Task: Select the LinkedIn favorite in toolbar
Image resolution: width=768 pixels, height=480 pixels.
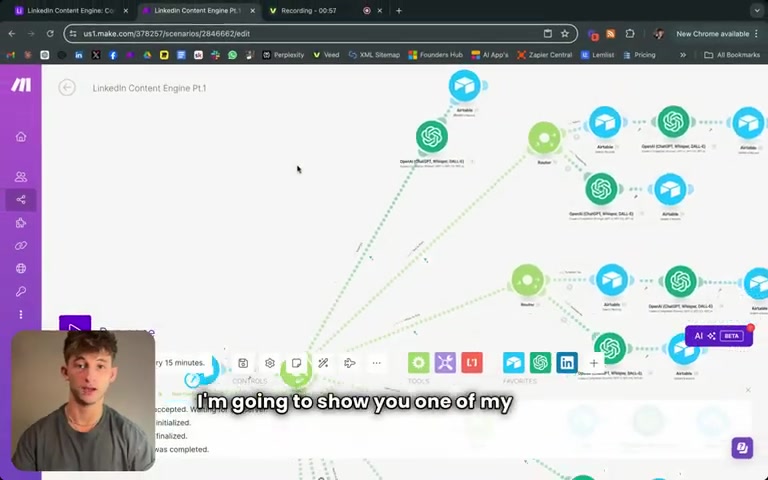Action: tap(567, 362)
